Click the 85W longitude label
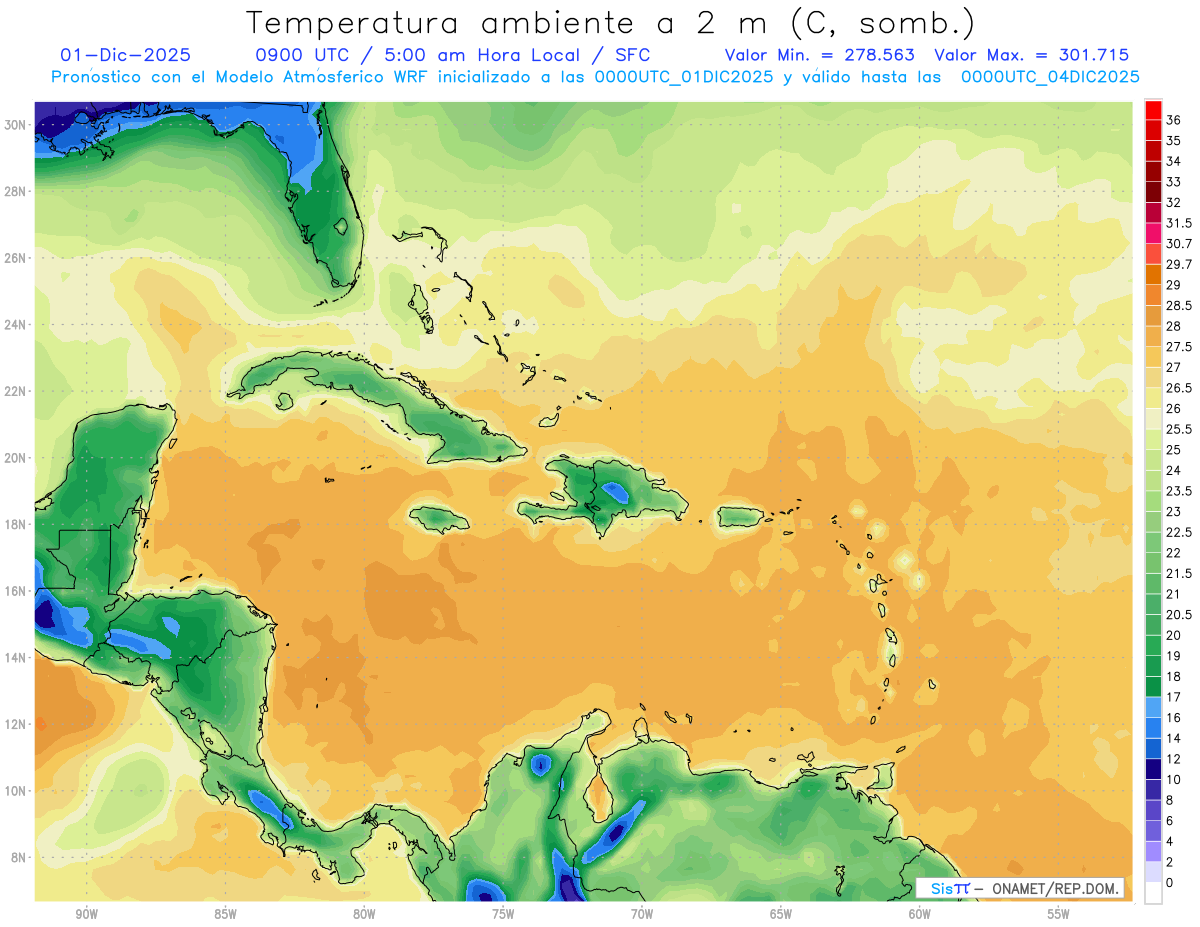Screen dimensions: 1200x927 click(x=225, y=914)
